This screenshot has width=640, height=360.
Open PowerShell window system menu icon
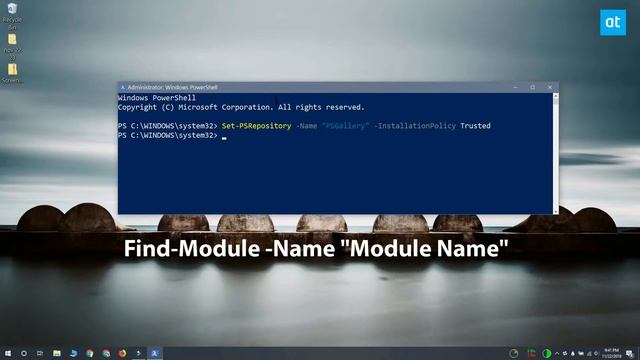pyautogui.click(x=122, y=87)
